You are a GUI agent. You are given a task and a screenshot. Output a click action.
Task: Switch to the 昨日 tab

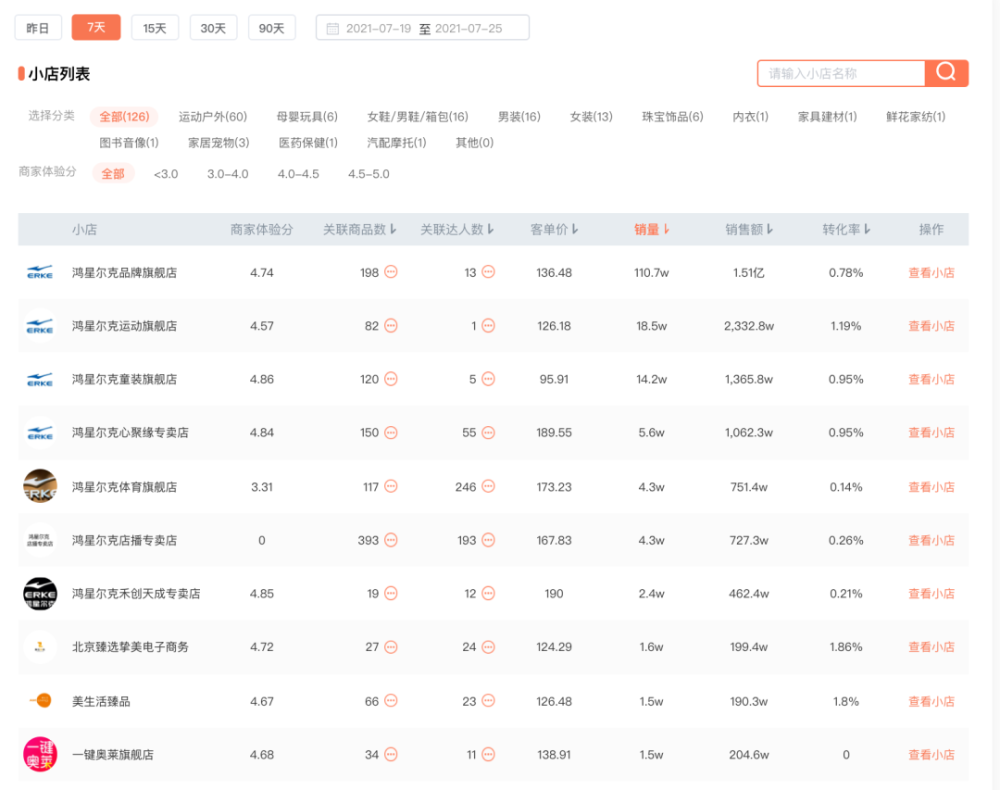point(38,27)
